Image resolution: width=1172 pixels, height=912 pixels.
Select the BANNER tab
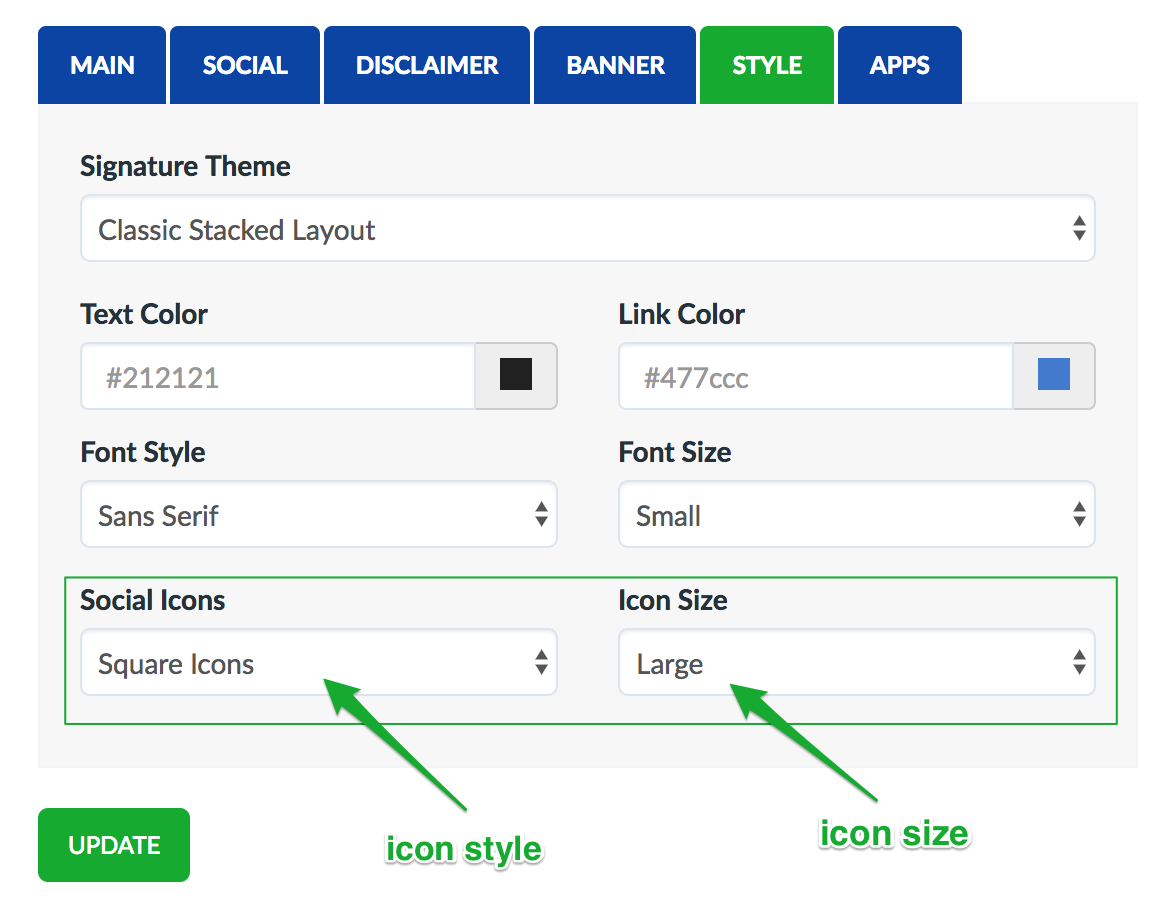615,66
